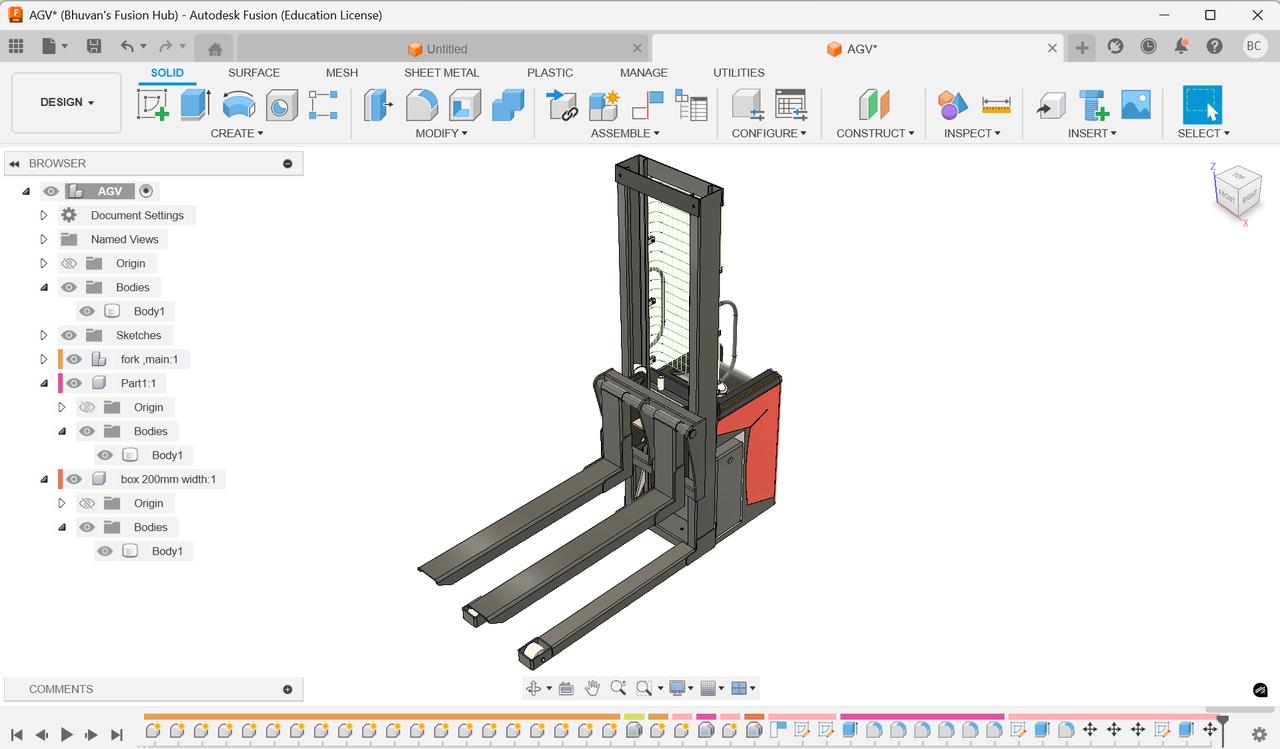Click the Joint tool in Assemble
This screenshot has width=1280, height=749.
click(563, 104)
